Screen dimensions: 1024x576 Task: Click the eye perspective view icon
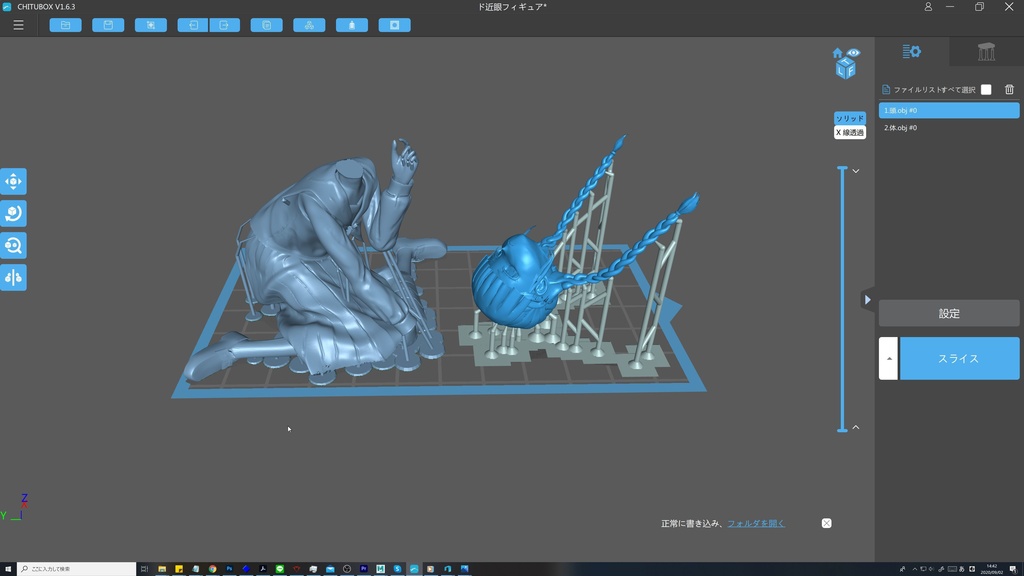pyautogui.click(x=854, y=52)
